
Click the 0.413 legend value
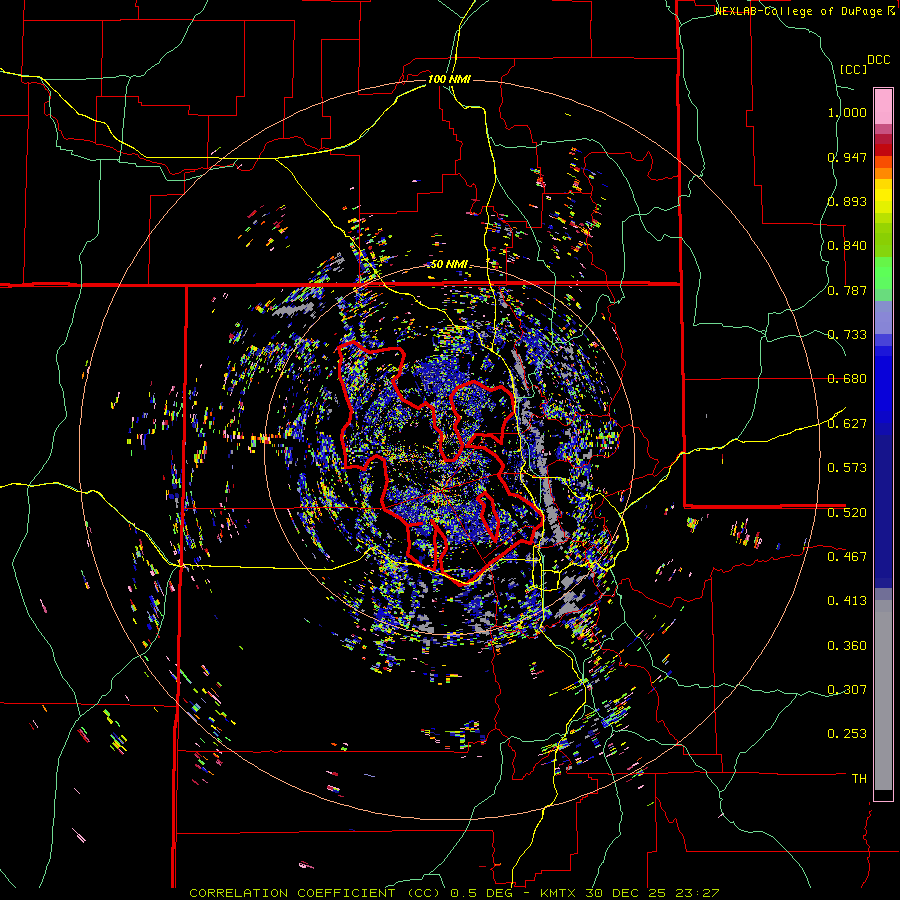pos(847,601)
